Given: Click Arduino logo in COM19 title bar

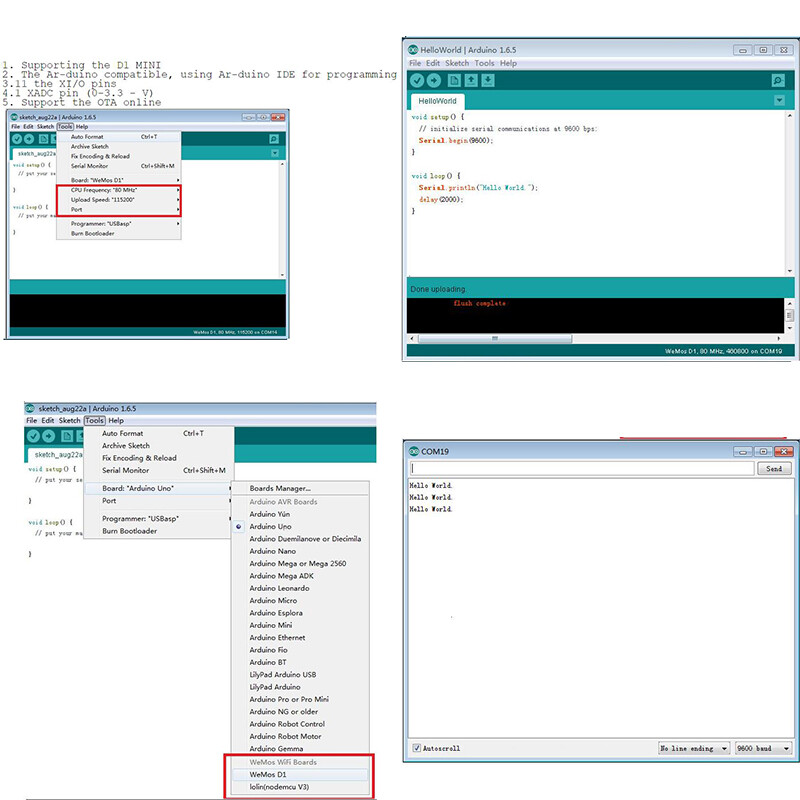Looking at the screenshot, I should coord(414,452).
